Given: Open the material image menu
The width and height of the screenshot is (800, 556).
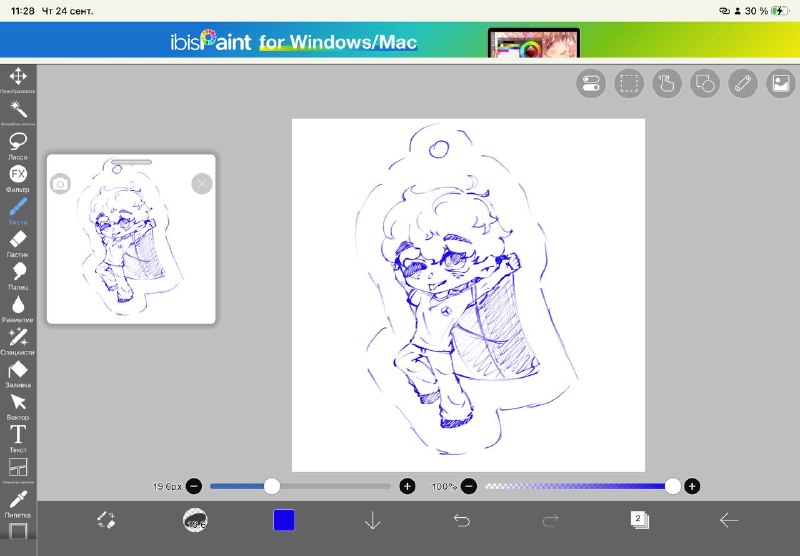Looking at the screenshot, I should click(781, 83).
